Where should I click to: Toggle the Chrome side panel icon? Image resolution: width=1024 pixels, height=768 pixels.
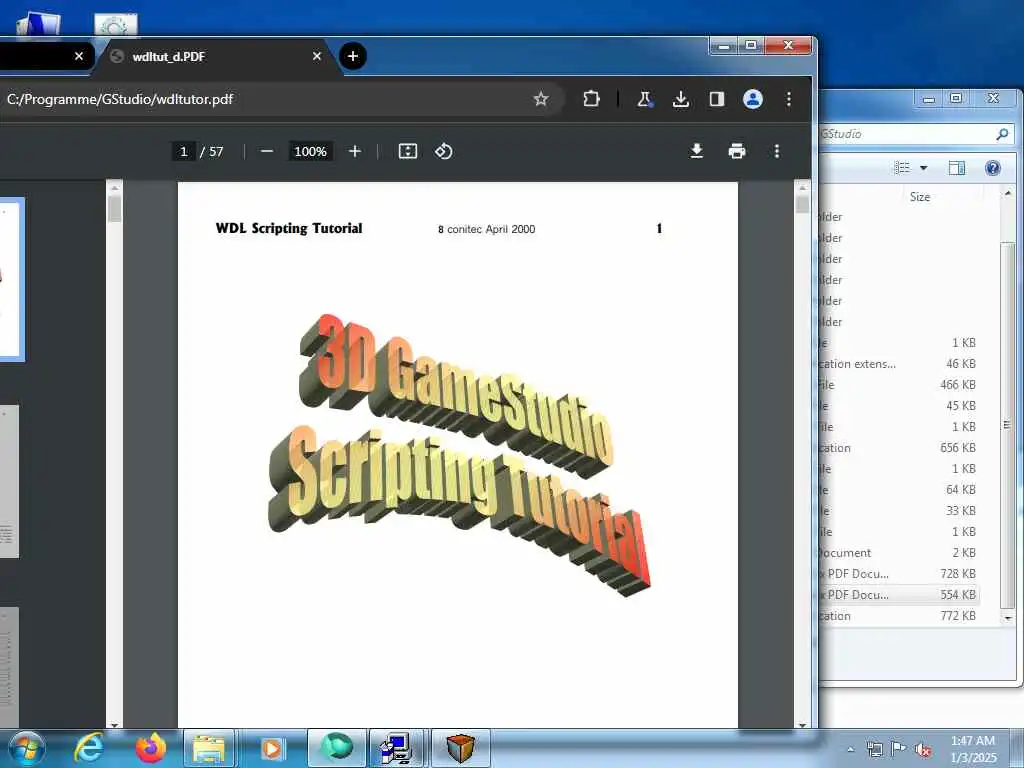(716, 99)
